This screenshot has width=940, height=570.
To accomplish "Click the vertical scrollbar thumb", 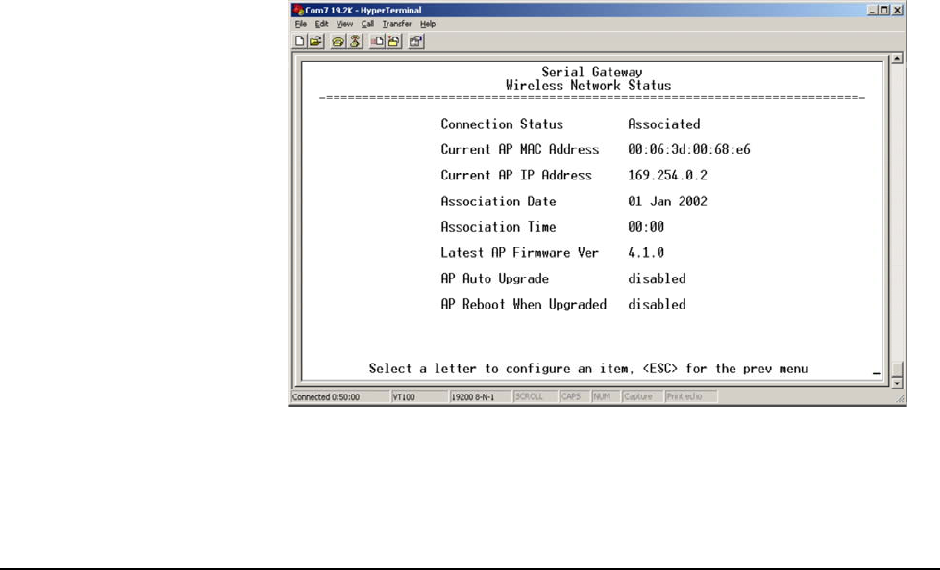I will pyautogui.click(x=897, y=369).
